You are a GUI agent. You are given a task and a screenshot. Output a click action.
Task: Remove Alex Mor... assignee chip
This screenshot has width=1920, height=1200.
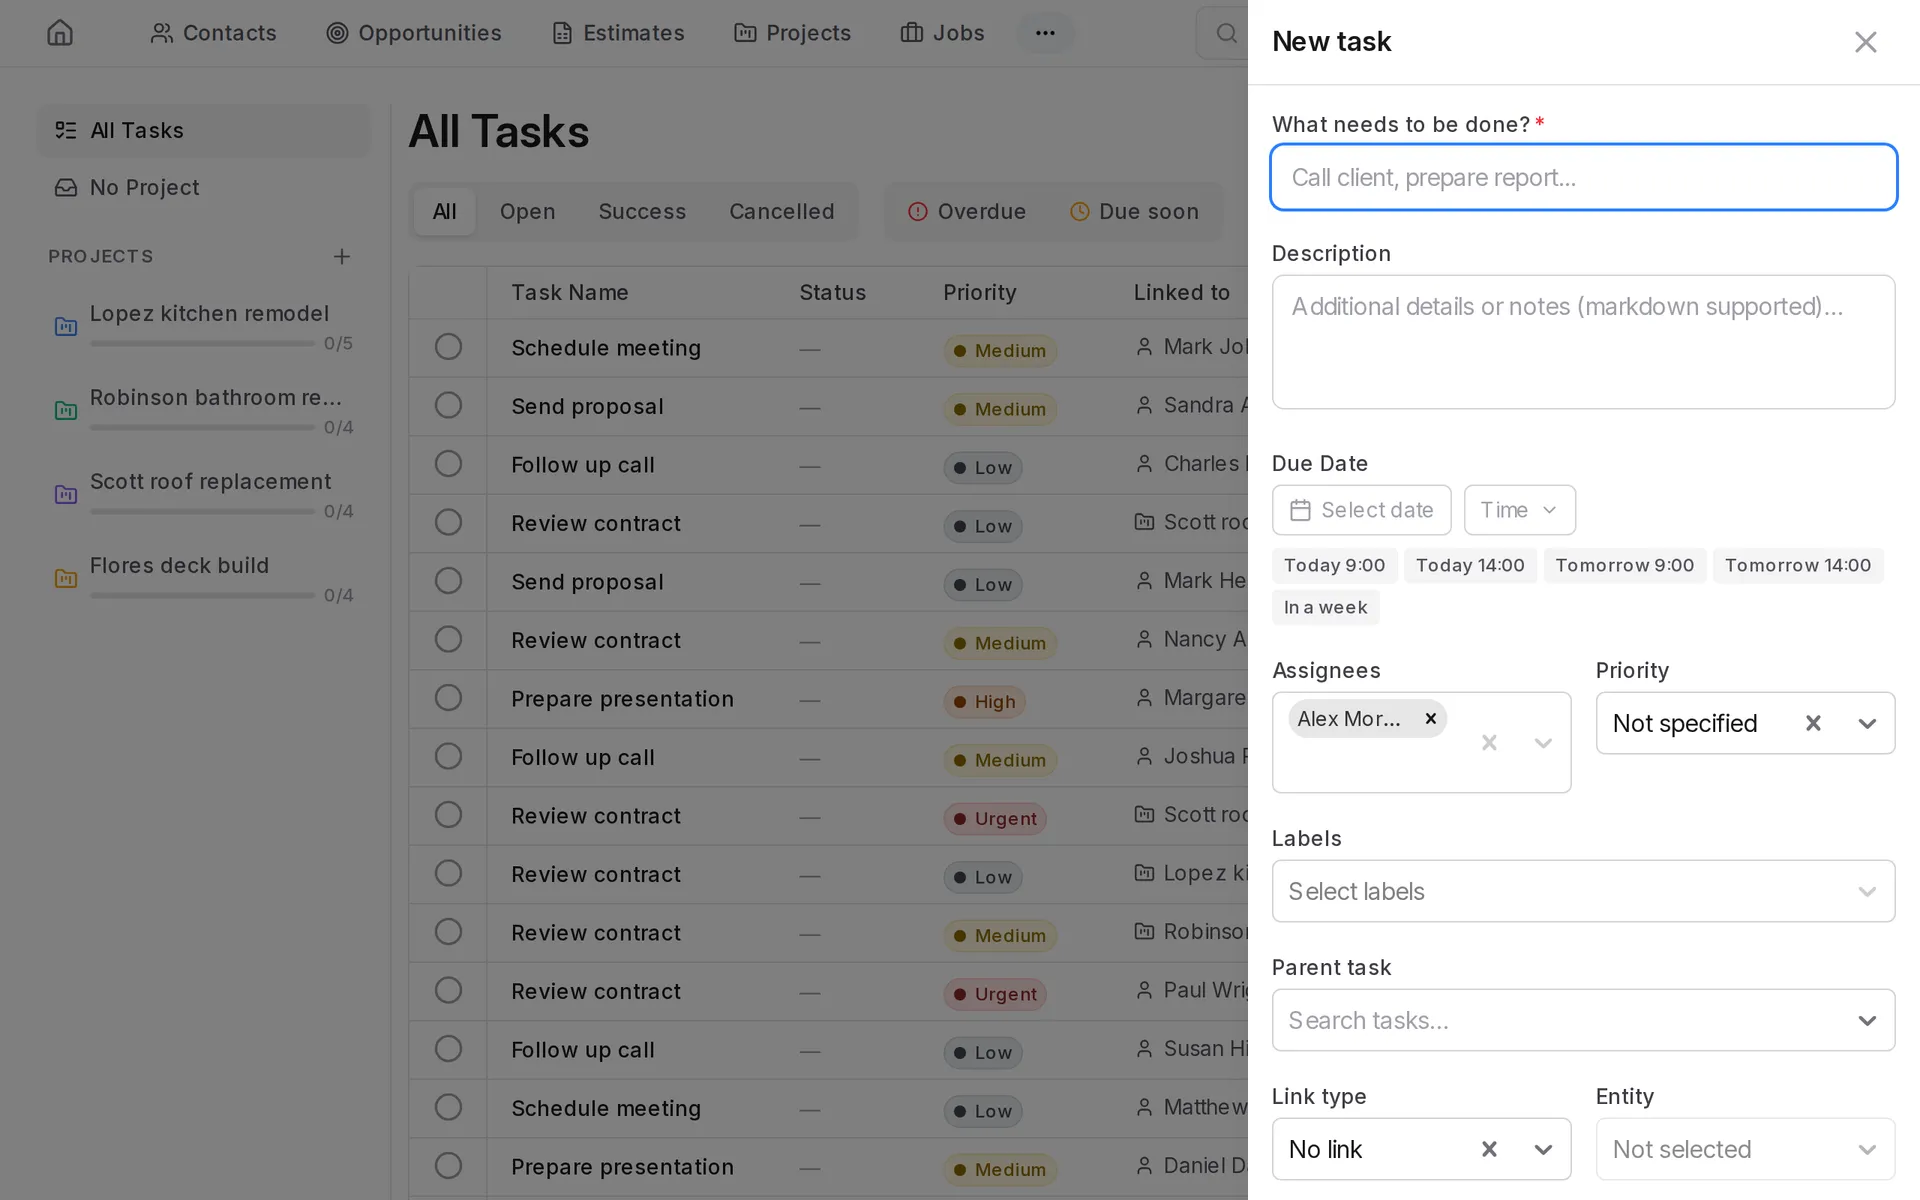1431,719
